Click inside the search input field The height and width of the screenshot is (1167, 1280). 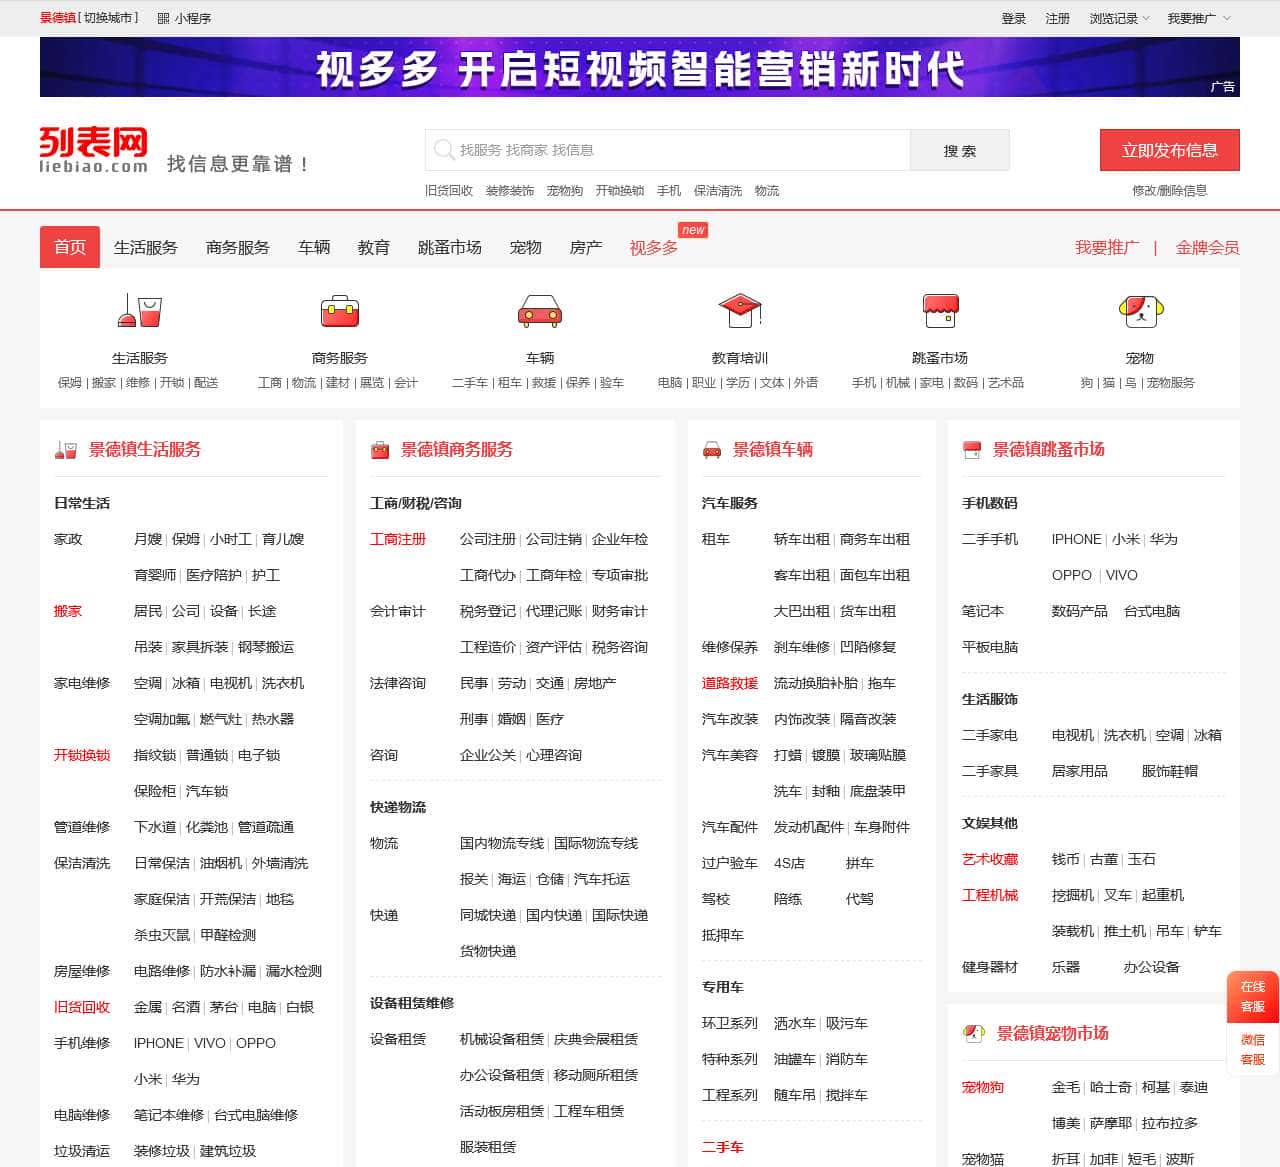click(650, 150)
